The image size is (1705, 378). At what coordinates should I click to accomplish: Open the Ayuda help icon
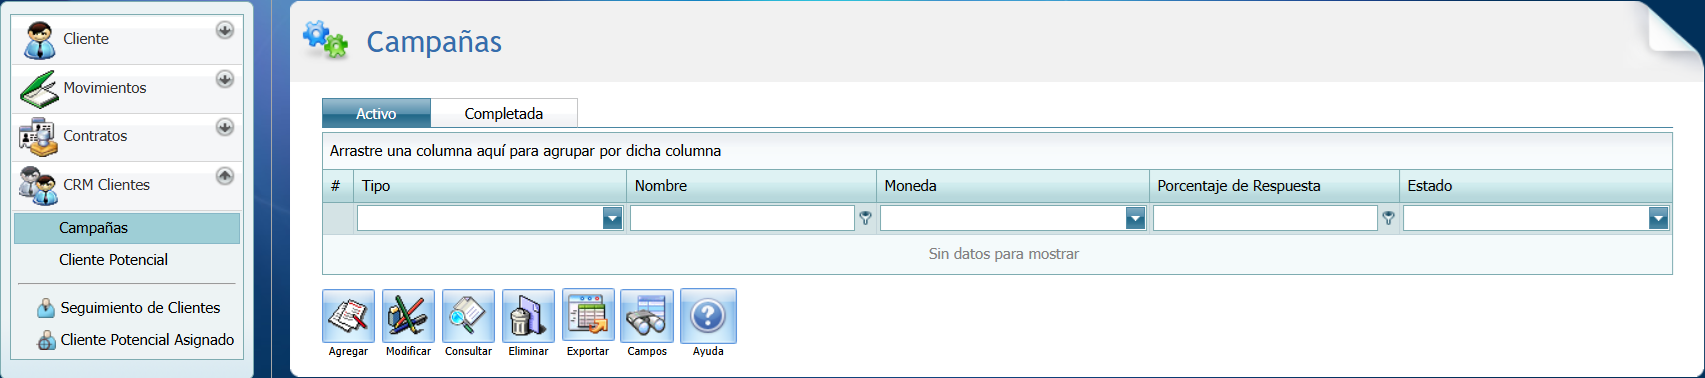pyautogui.click(x=708, y=316)
